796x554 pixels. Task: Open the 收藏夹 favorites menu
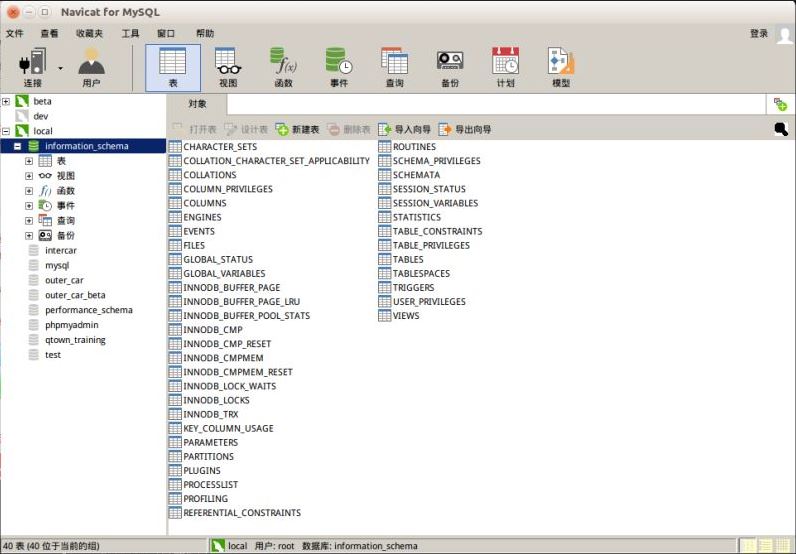pos(89,34)
